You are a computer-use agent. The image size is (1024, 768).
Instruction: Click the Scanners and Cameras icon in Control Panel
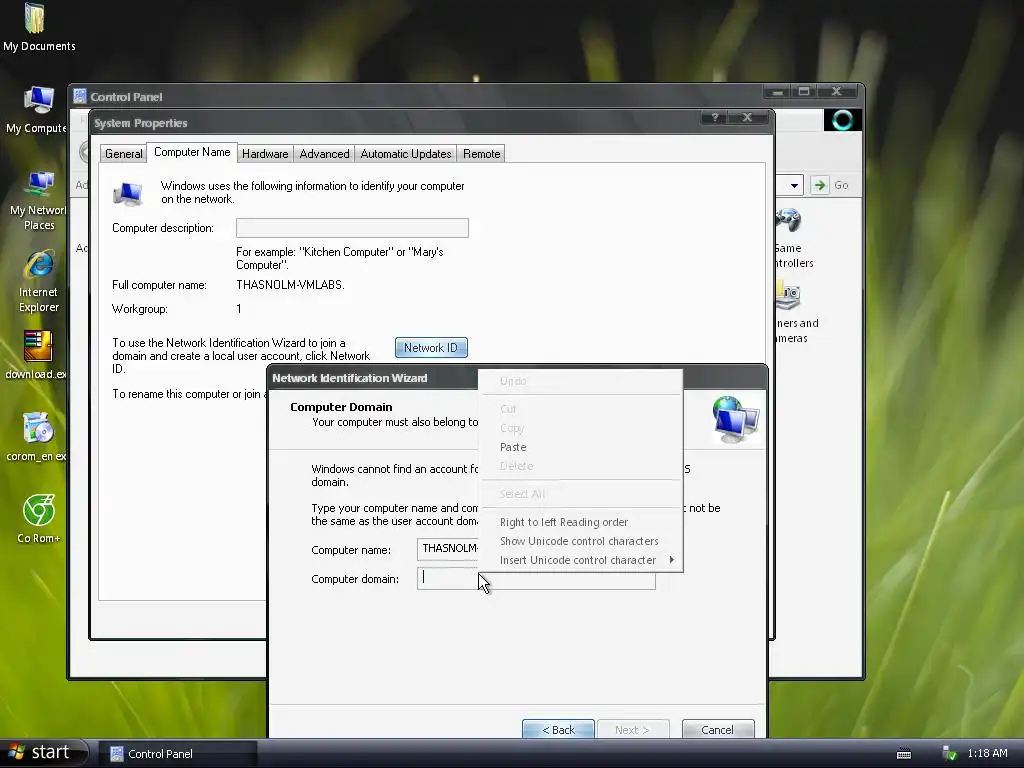[x=788, y=296]
